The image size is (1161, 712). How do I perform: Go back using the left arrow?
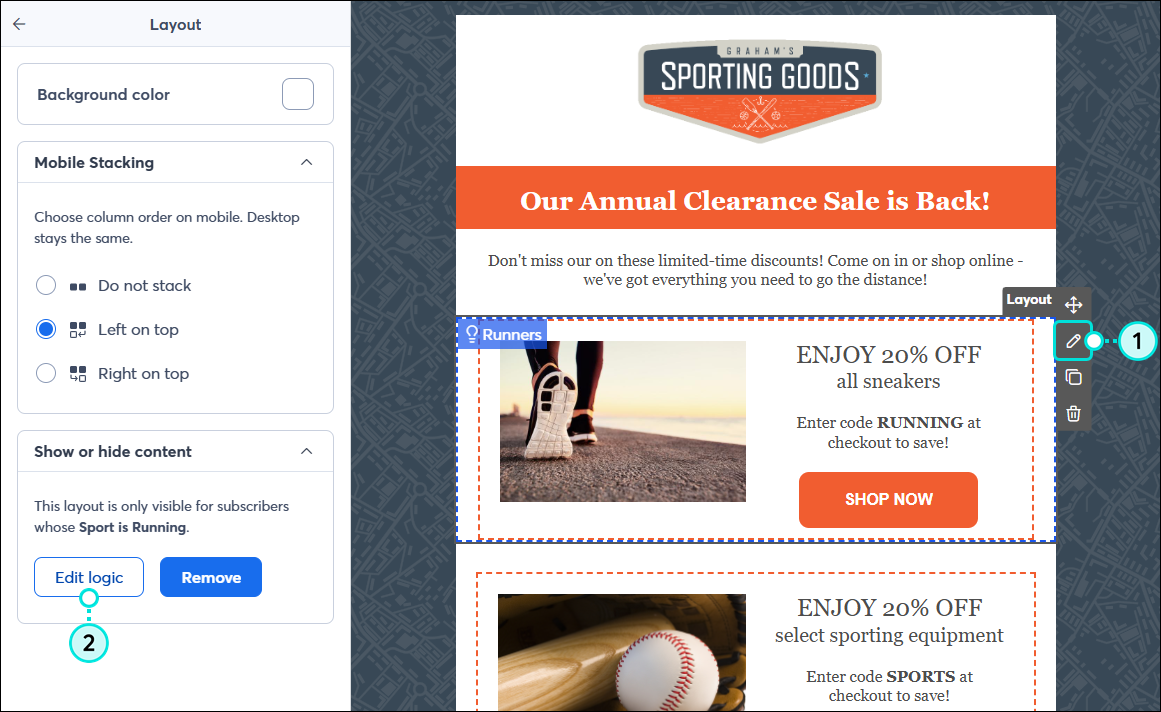(19, 24)
